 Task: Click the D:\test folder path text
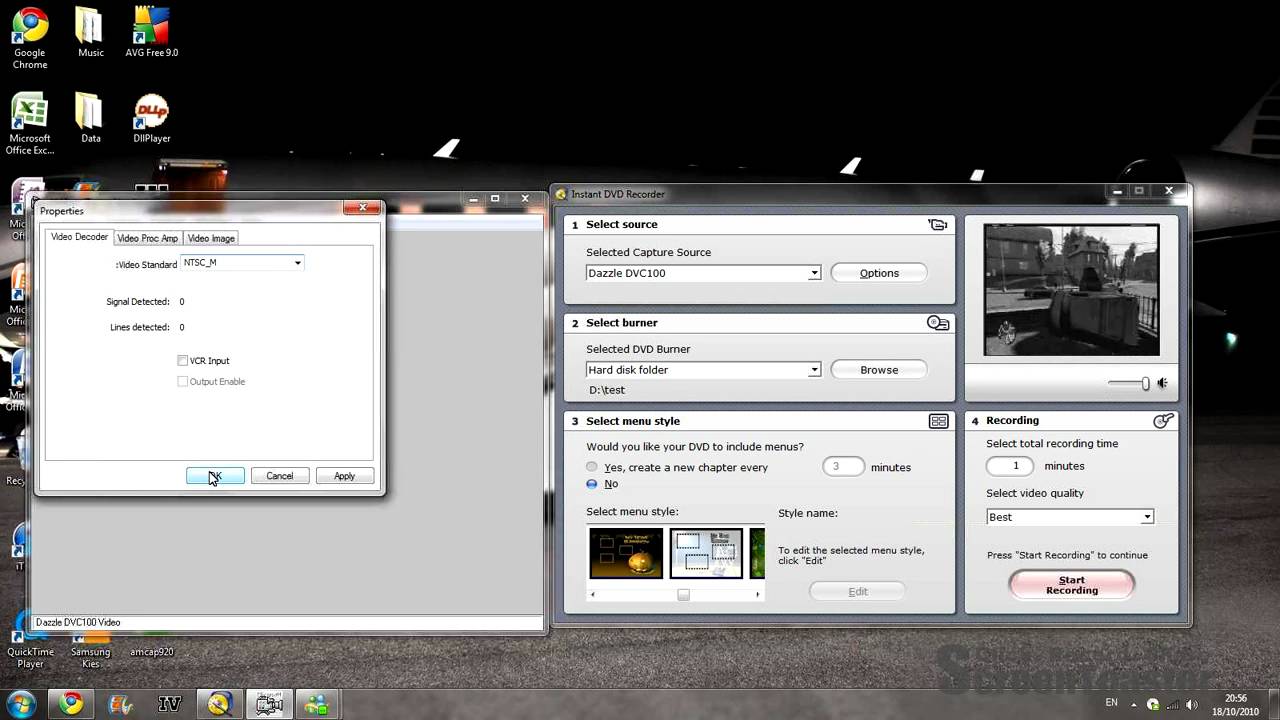click(607, 390)
